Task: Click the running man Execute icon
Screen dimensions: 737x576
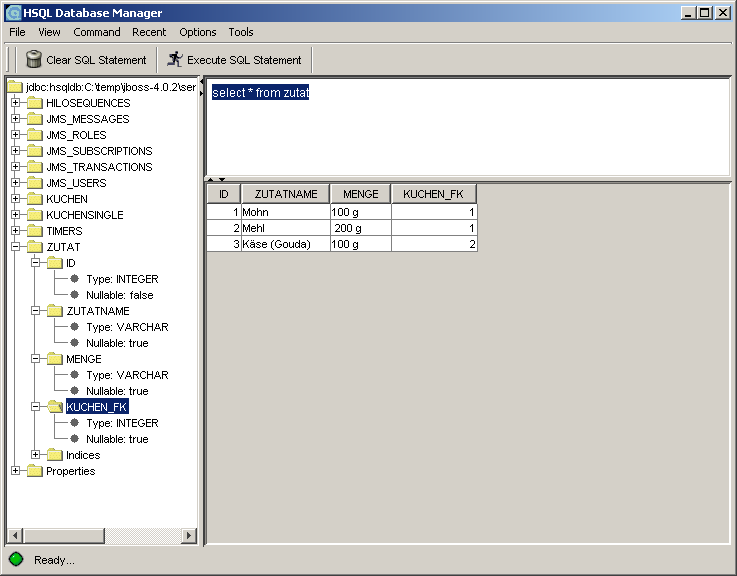Action: point(175,59)
